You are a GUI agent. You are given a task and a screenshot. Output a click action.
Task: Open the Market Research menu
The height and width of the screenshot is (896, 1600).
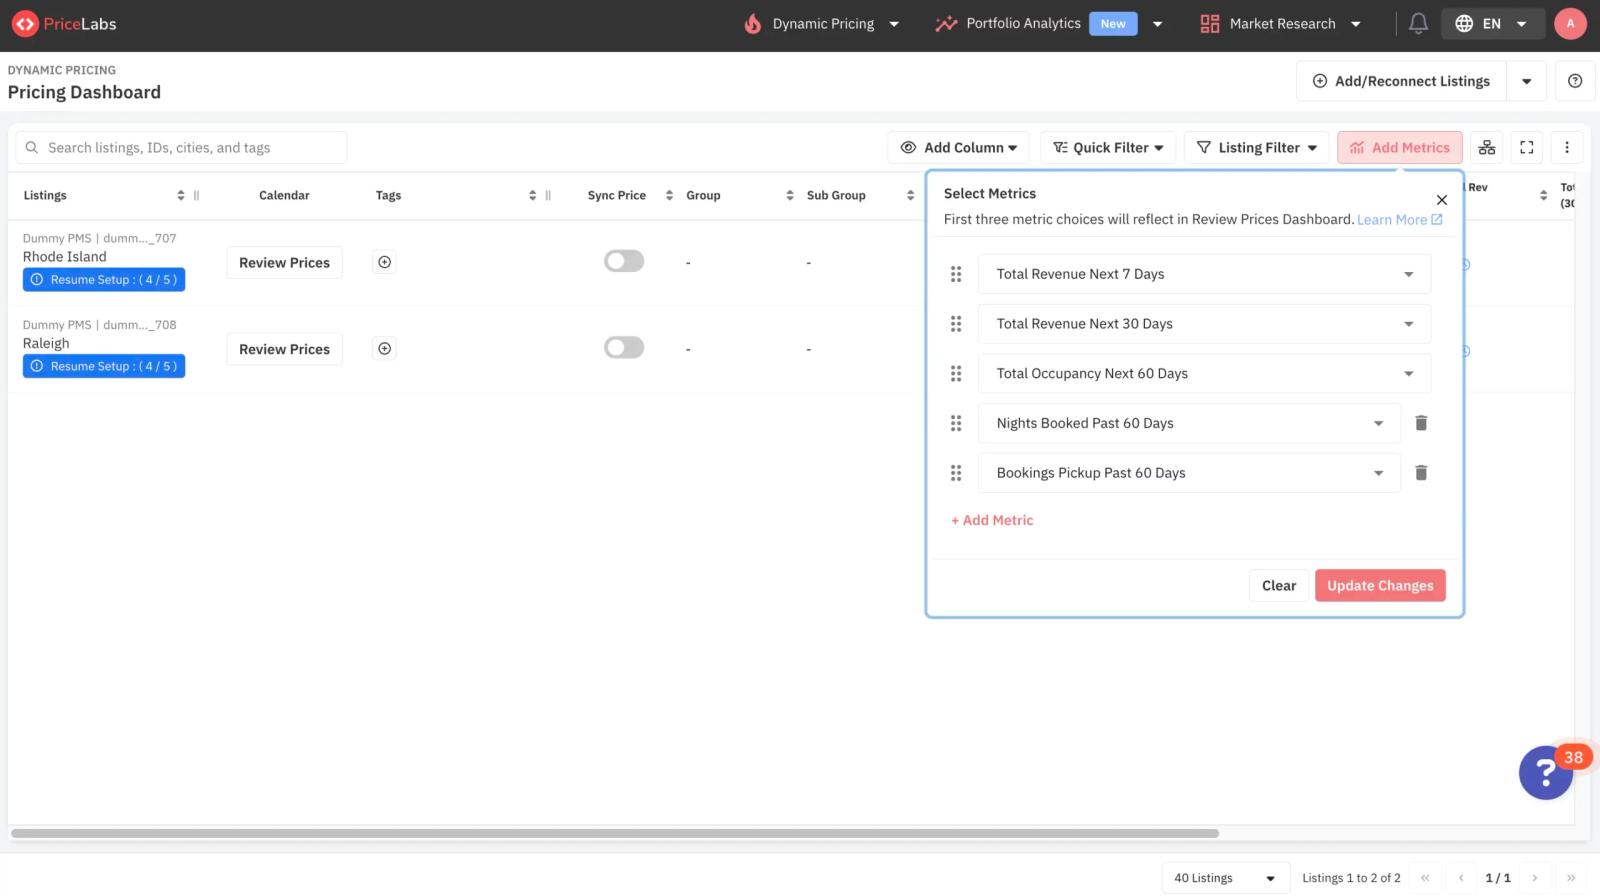click(1281, 24)
